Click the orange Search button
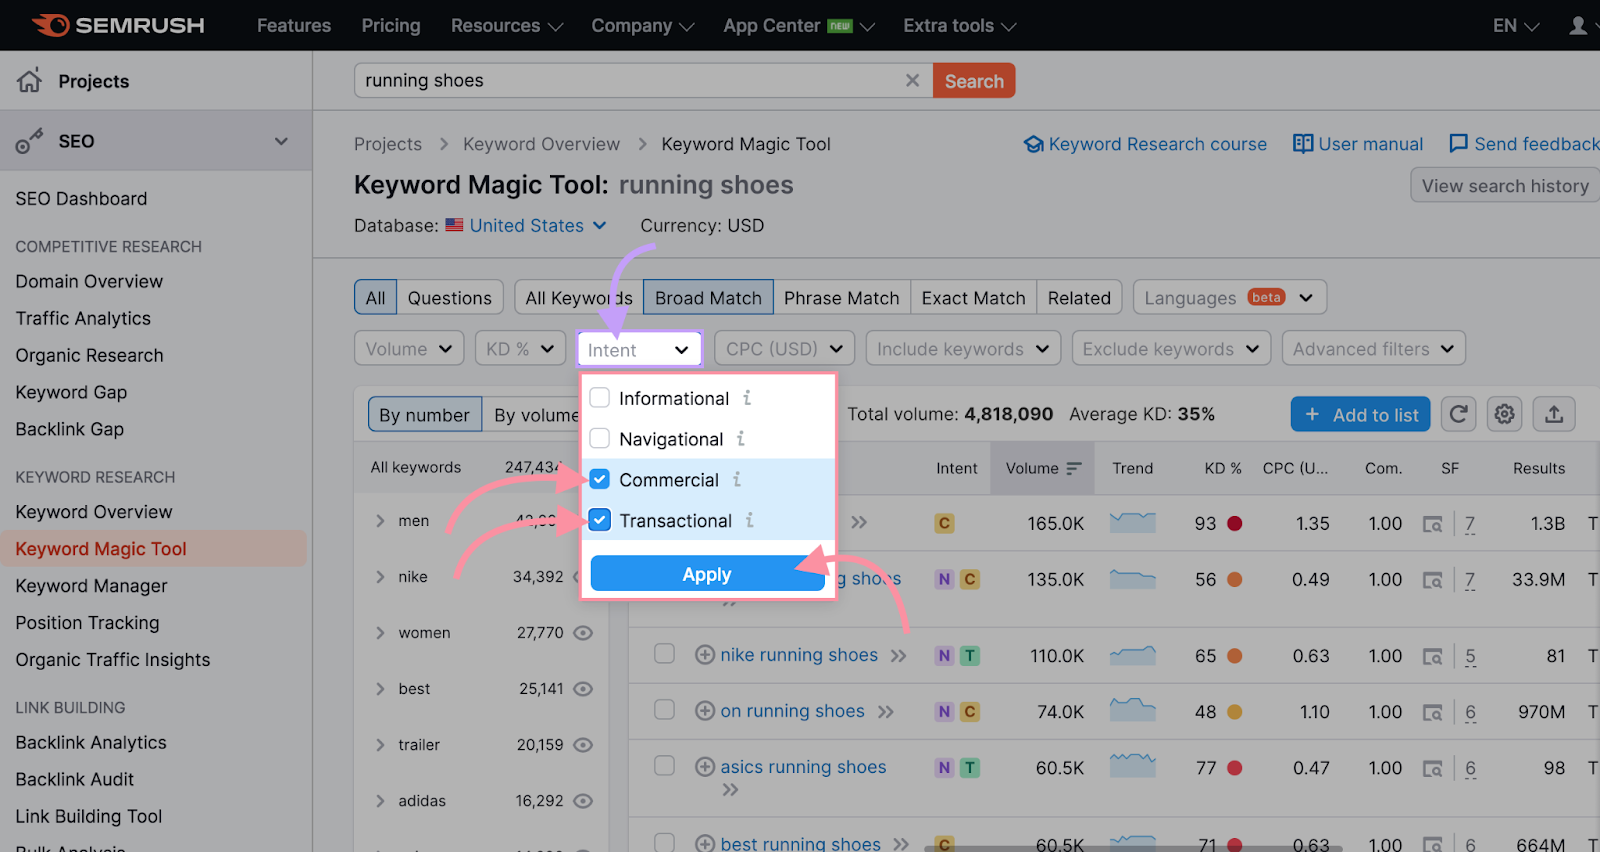Image resolution: width=1600 pixels, height=852 pixels. [974, 81]
